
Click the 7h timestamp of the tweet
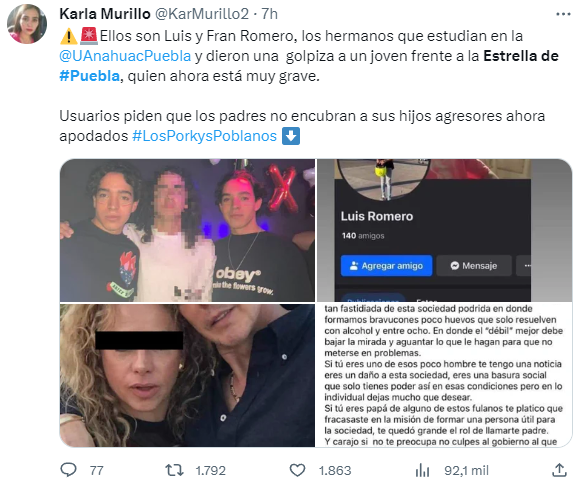[270, 14]
